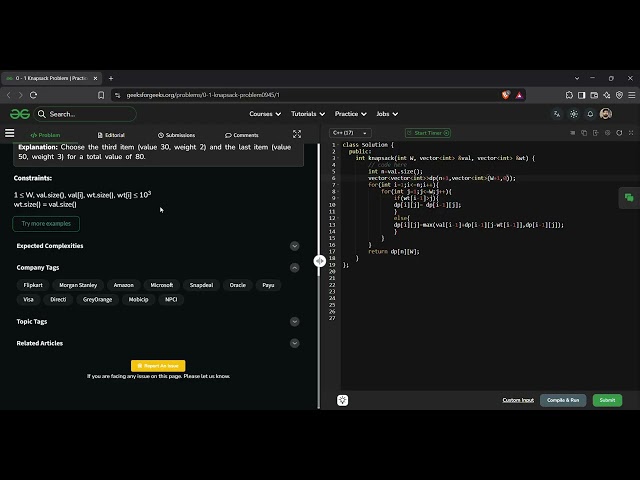Click Compile & Run button
640x480 pixels.
pyautogui.click(x=563, y=400)
